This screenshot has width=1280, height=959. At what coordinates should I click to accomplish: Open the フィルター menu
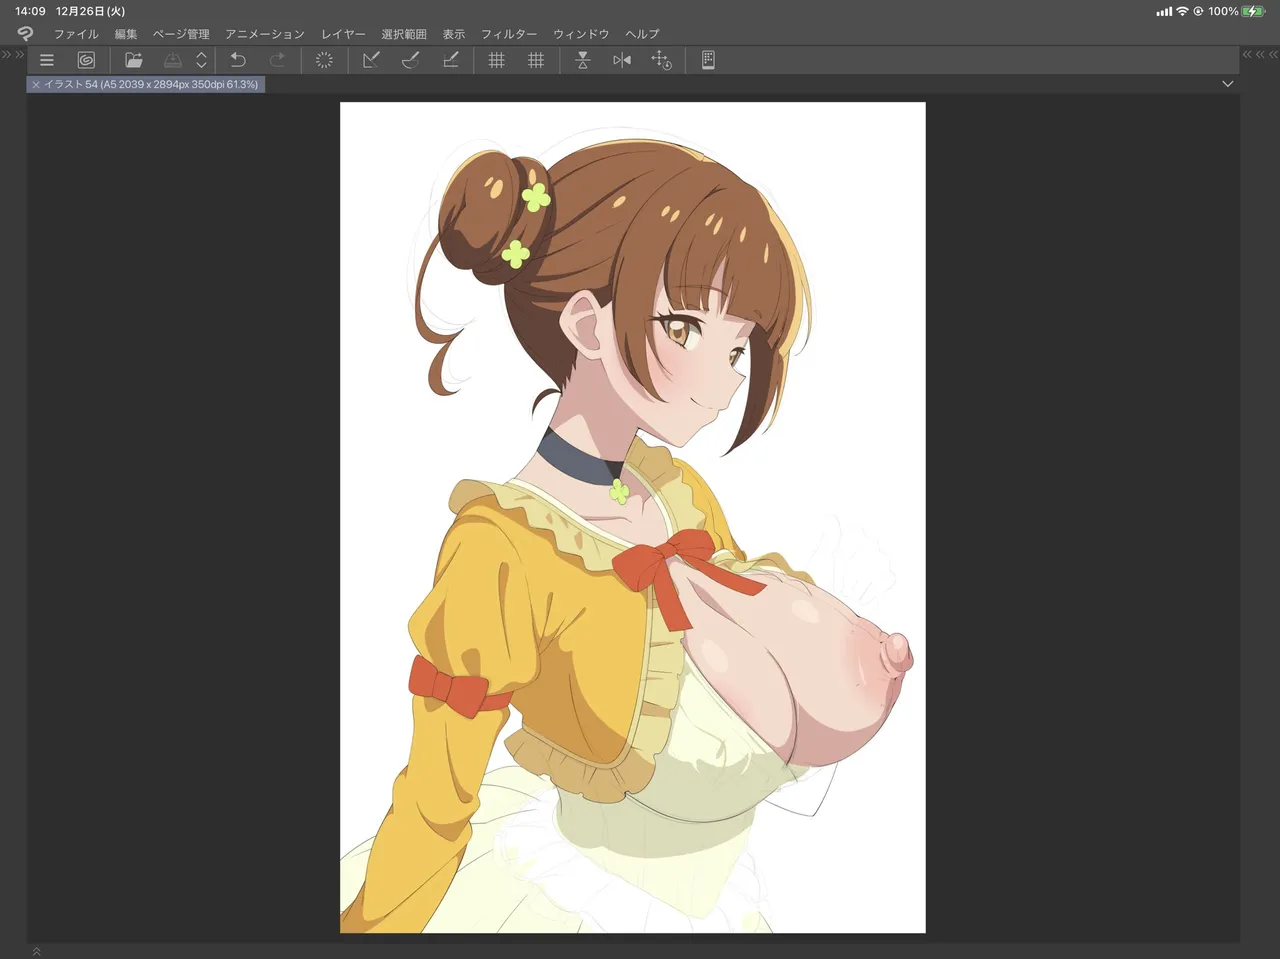[x=509, y=34]
